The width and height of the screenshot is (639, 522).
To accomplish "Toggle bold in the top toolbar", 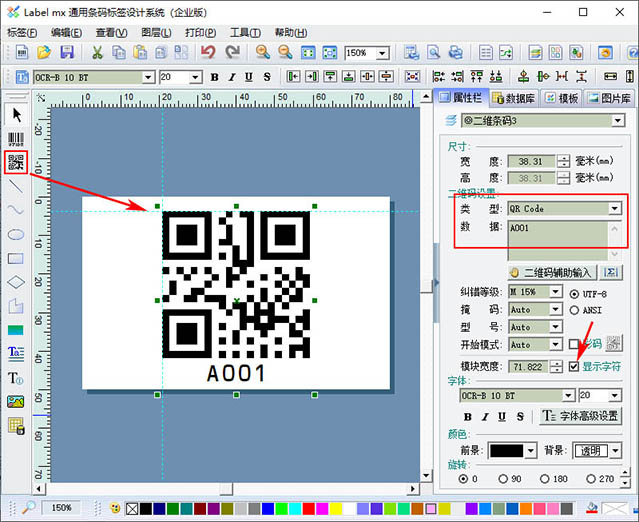I will [214, 77].
